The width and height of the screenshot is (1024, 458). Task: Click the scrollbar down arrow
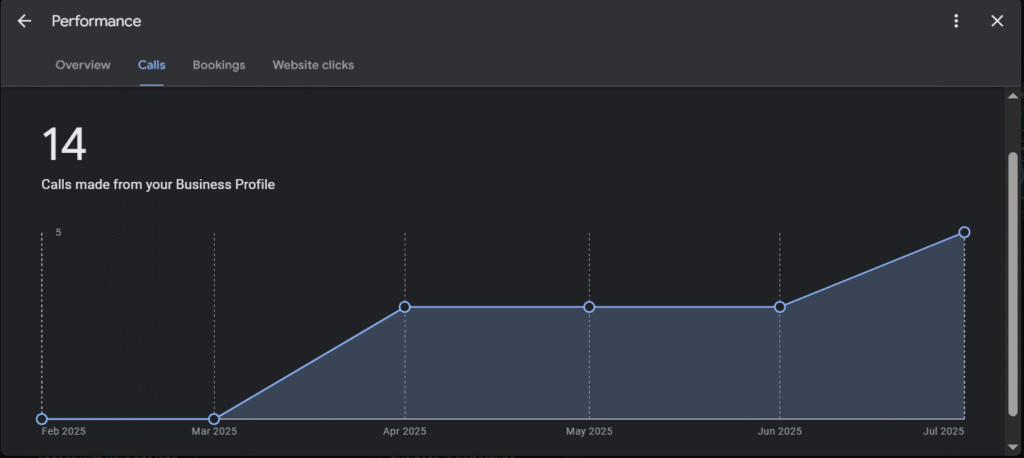pos(1013,447)
